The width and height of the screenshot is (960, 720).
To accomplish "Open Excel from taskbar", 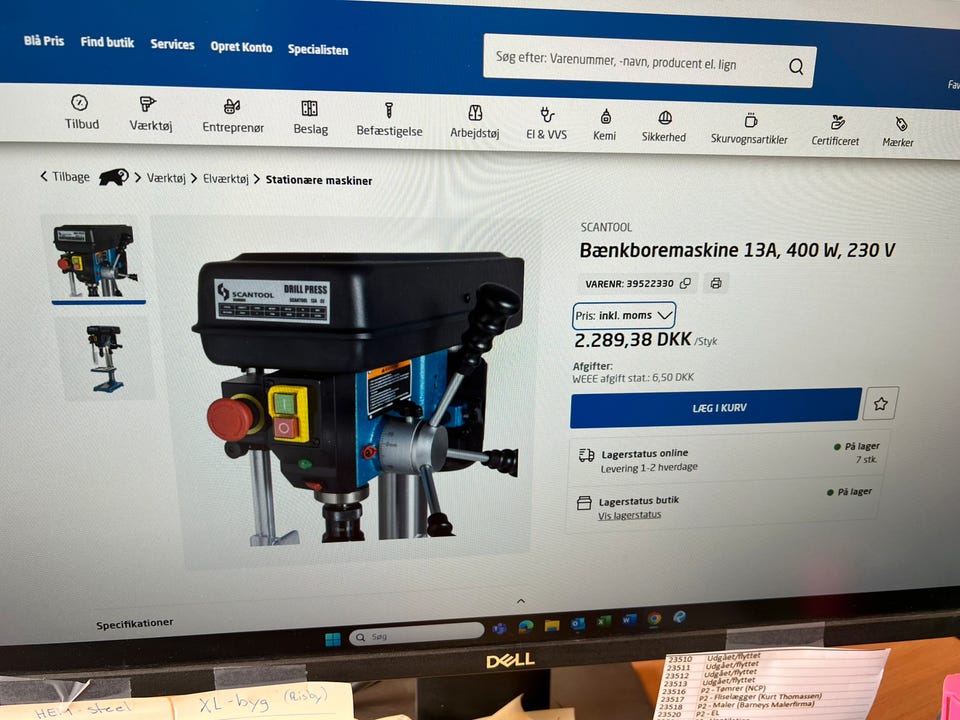I will pos(604,621).
